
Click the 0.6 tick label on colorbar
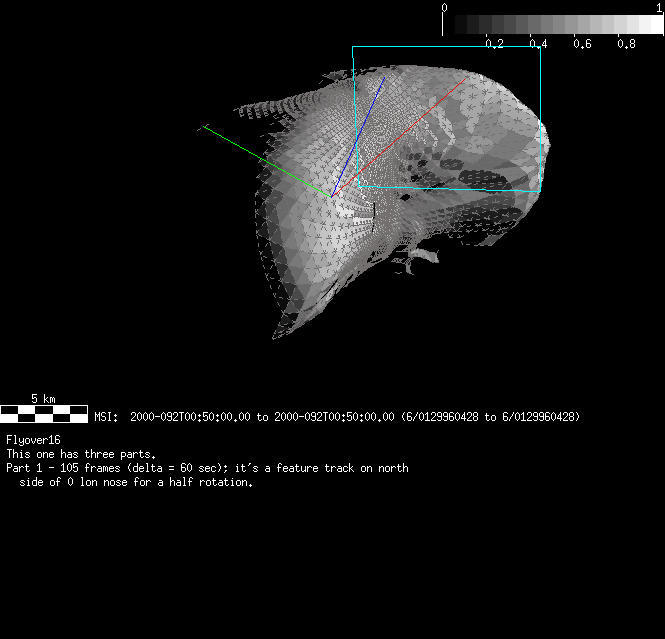click(x=582, y=44)
